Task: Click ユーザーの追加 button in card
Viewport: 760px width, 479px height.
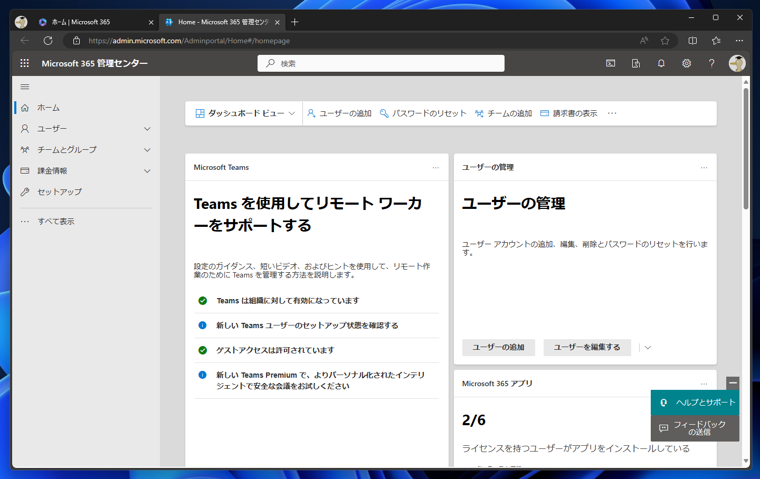Action: click(x=498, y=348)
